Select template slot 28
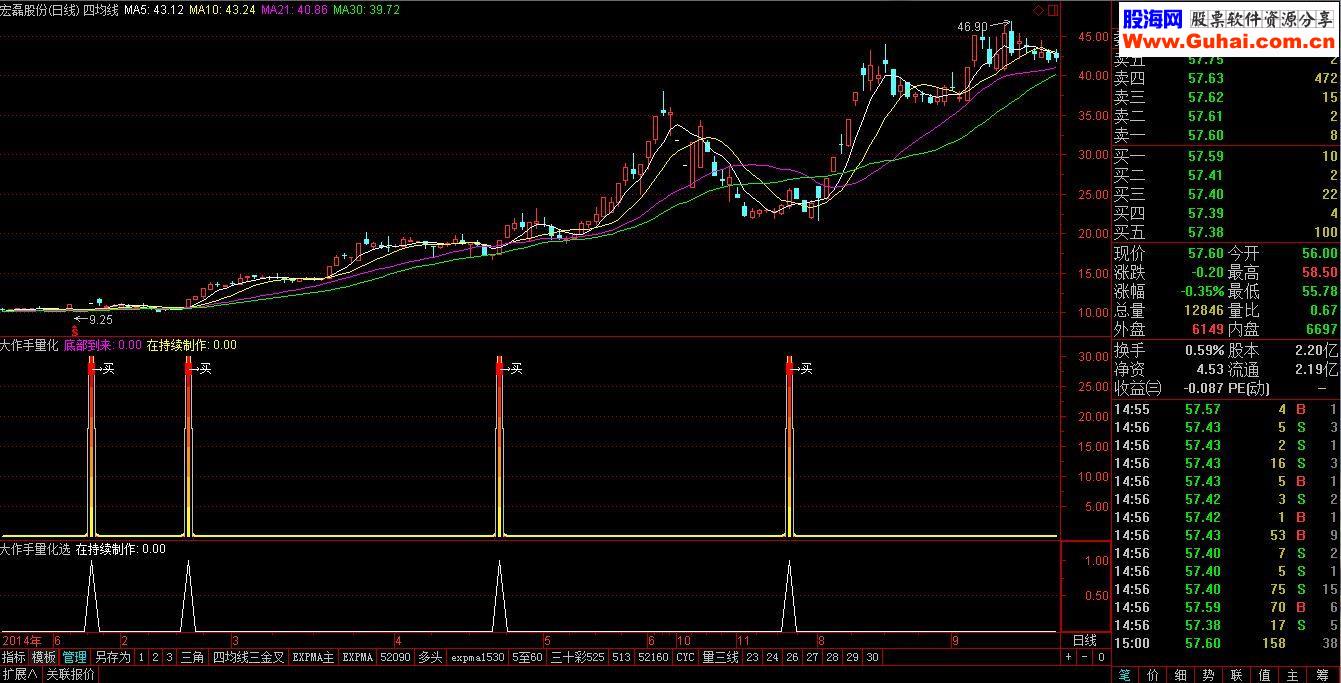The image size is (1341, 683). tap(832, 657)
